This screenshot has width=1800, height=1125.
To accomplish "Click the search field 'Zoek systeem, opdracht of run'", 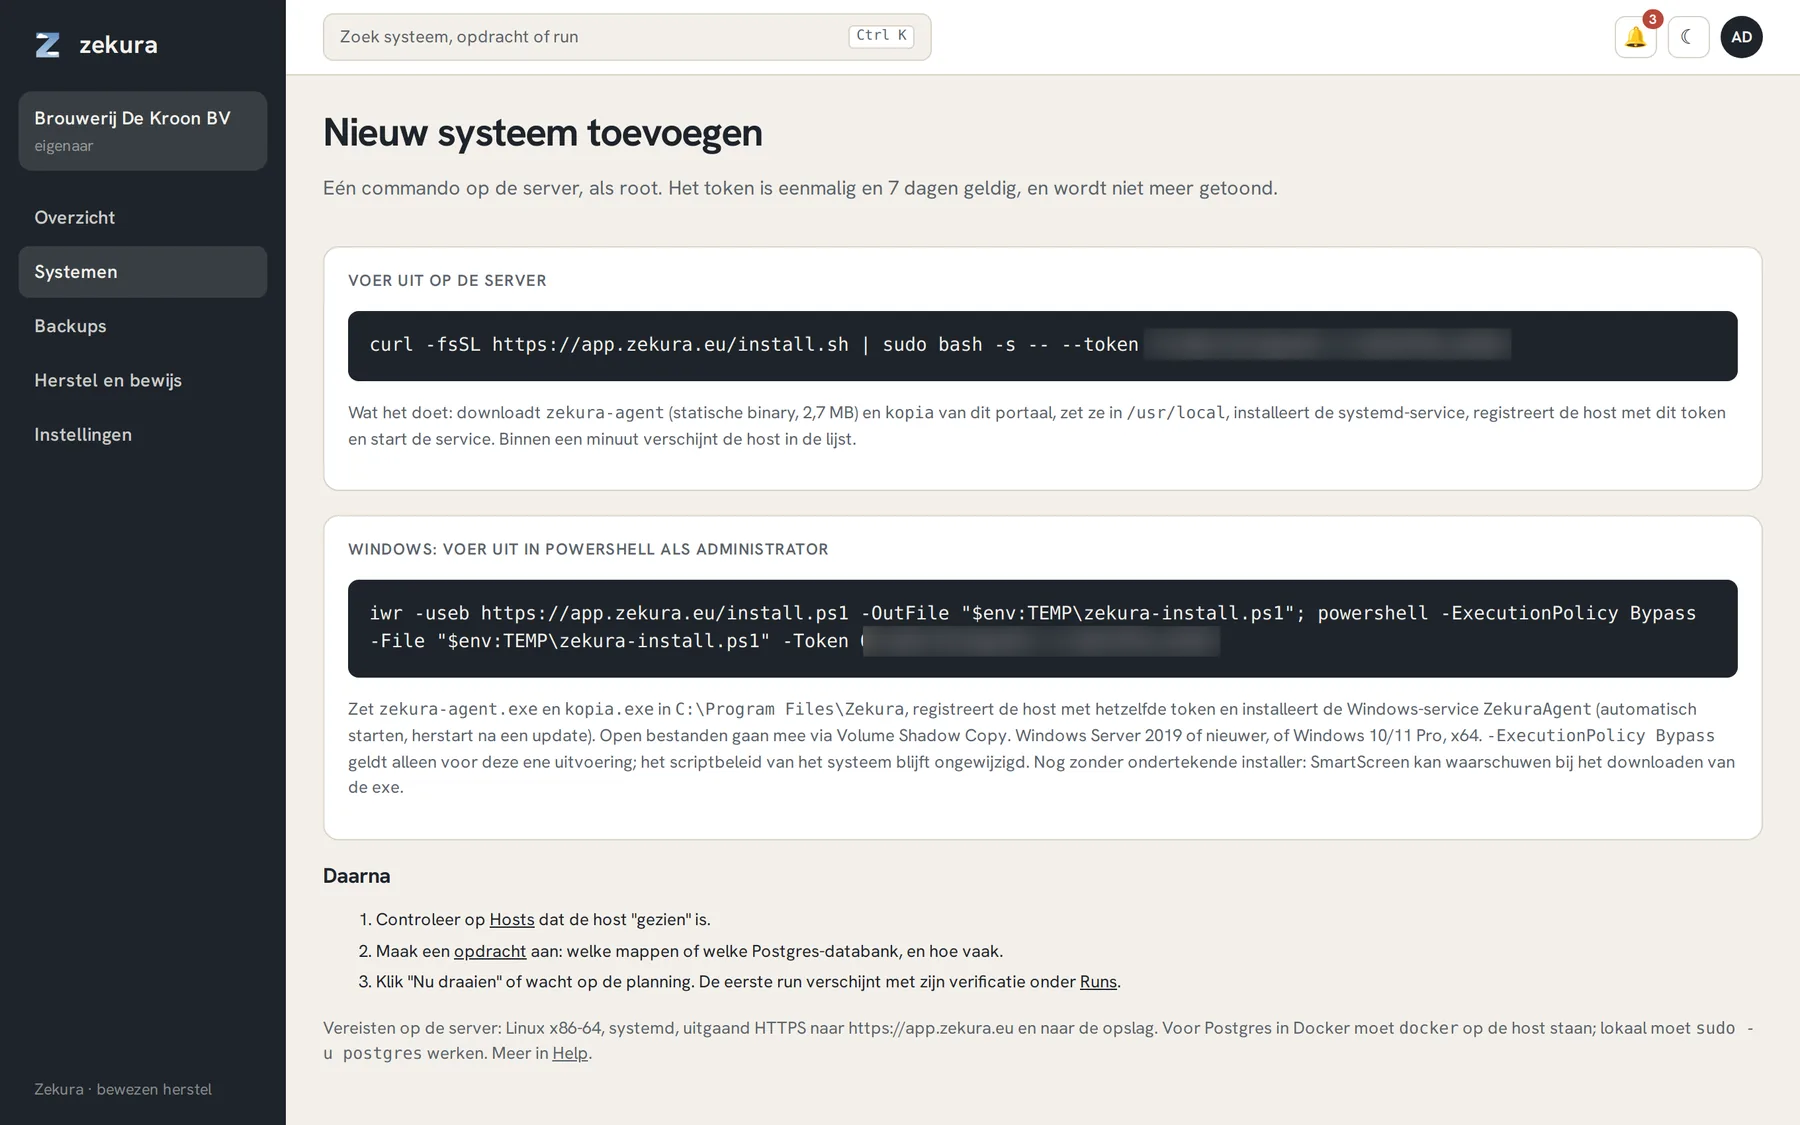I will [x=627, y=37].
